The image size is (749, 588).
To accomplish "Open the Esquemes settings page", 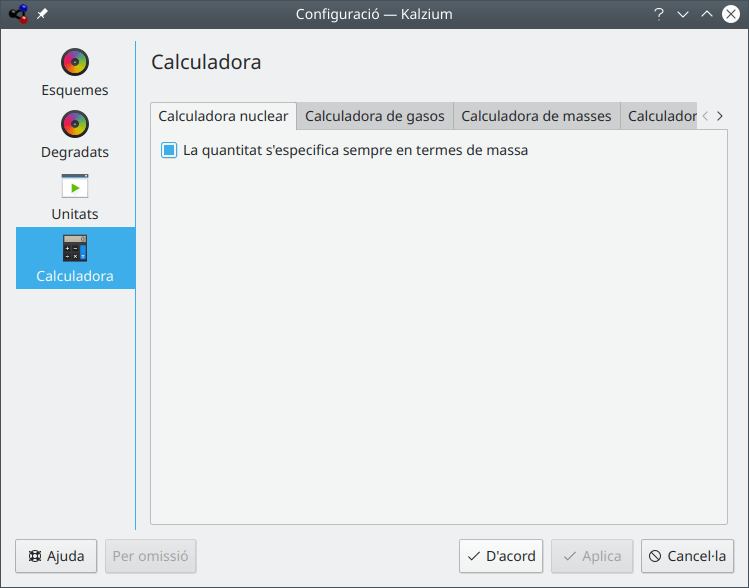I will tap(75, 72).
